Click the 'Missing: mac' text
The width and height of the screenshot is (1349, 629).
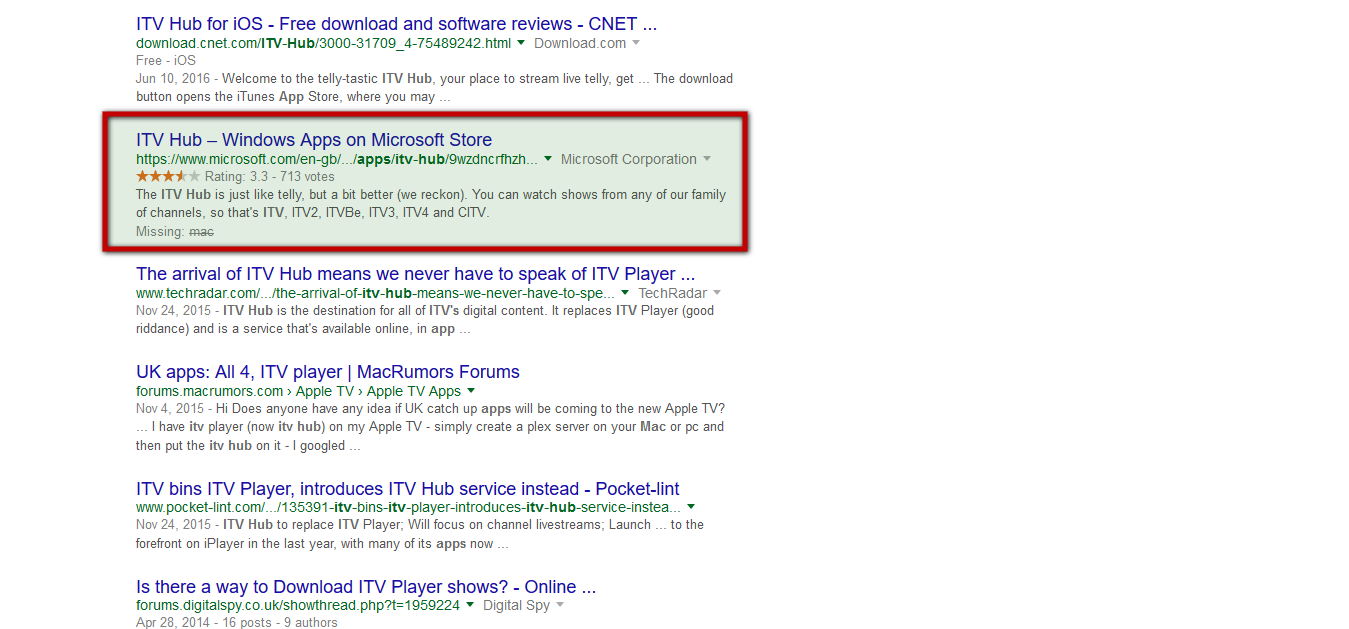[175, 231]
